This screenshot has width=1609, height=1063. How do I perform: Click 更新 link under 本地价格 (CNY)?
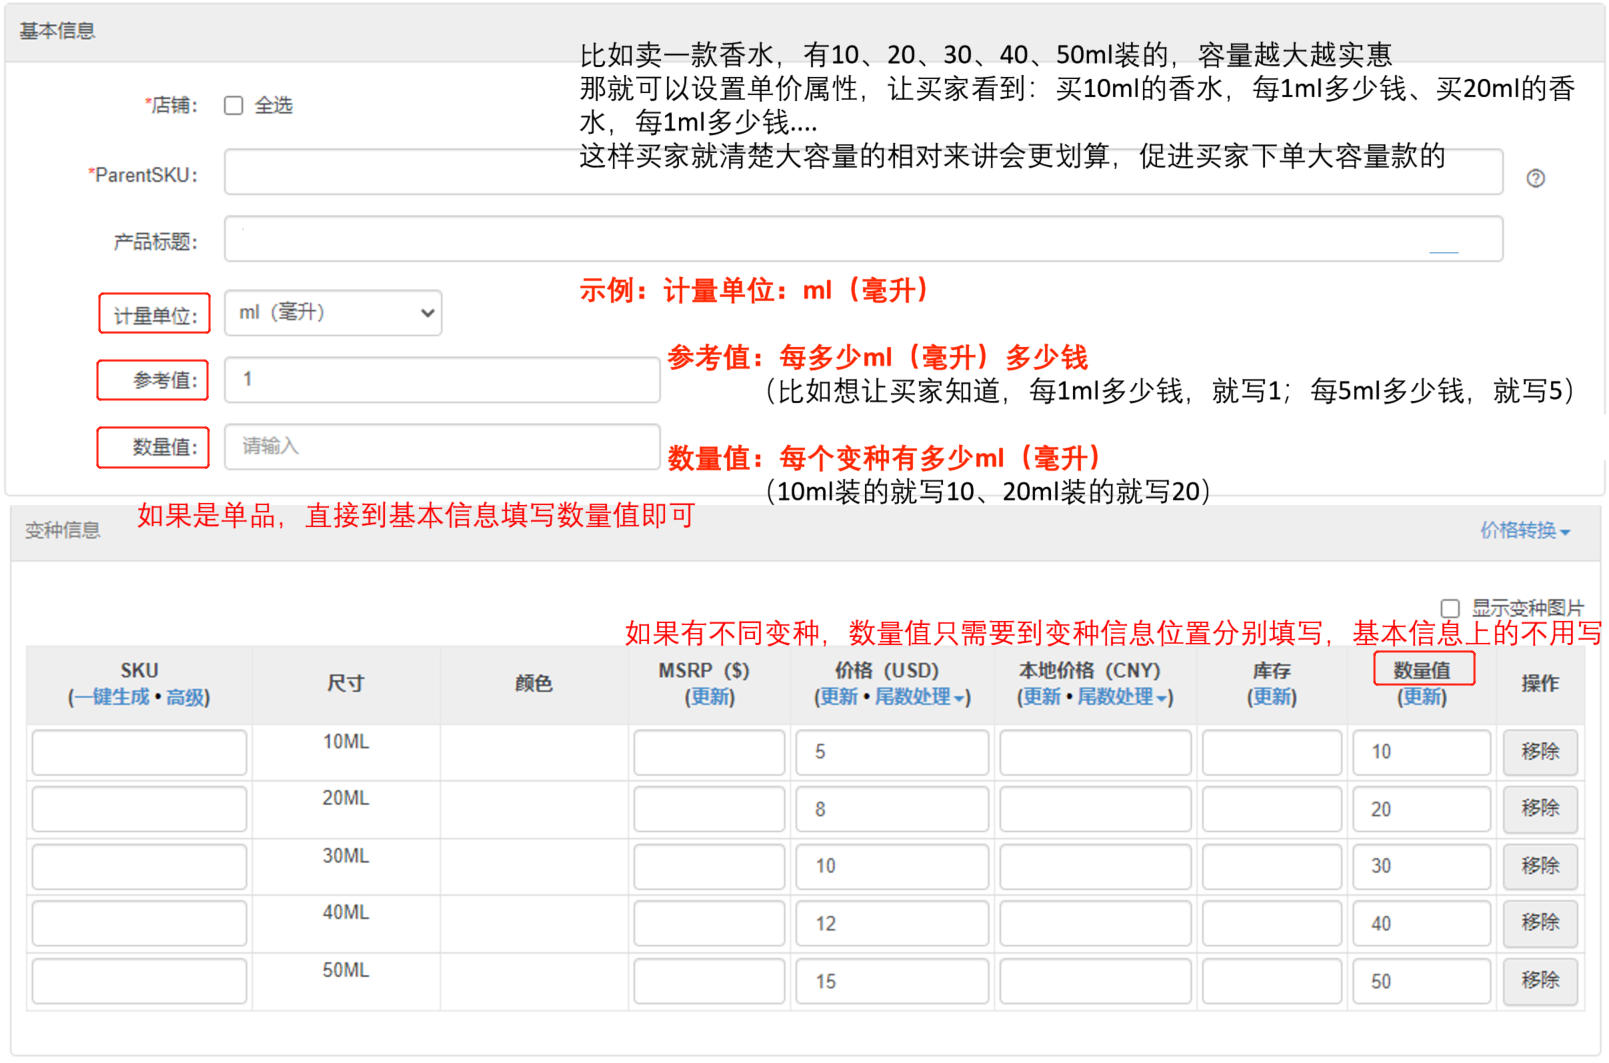pos(1041,697)
